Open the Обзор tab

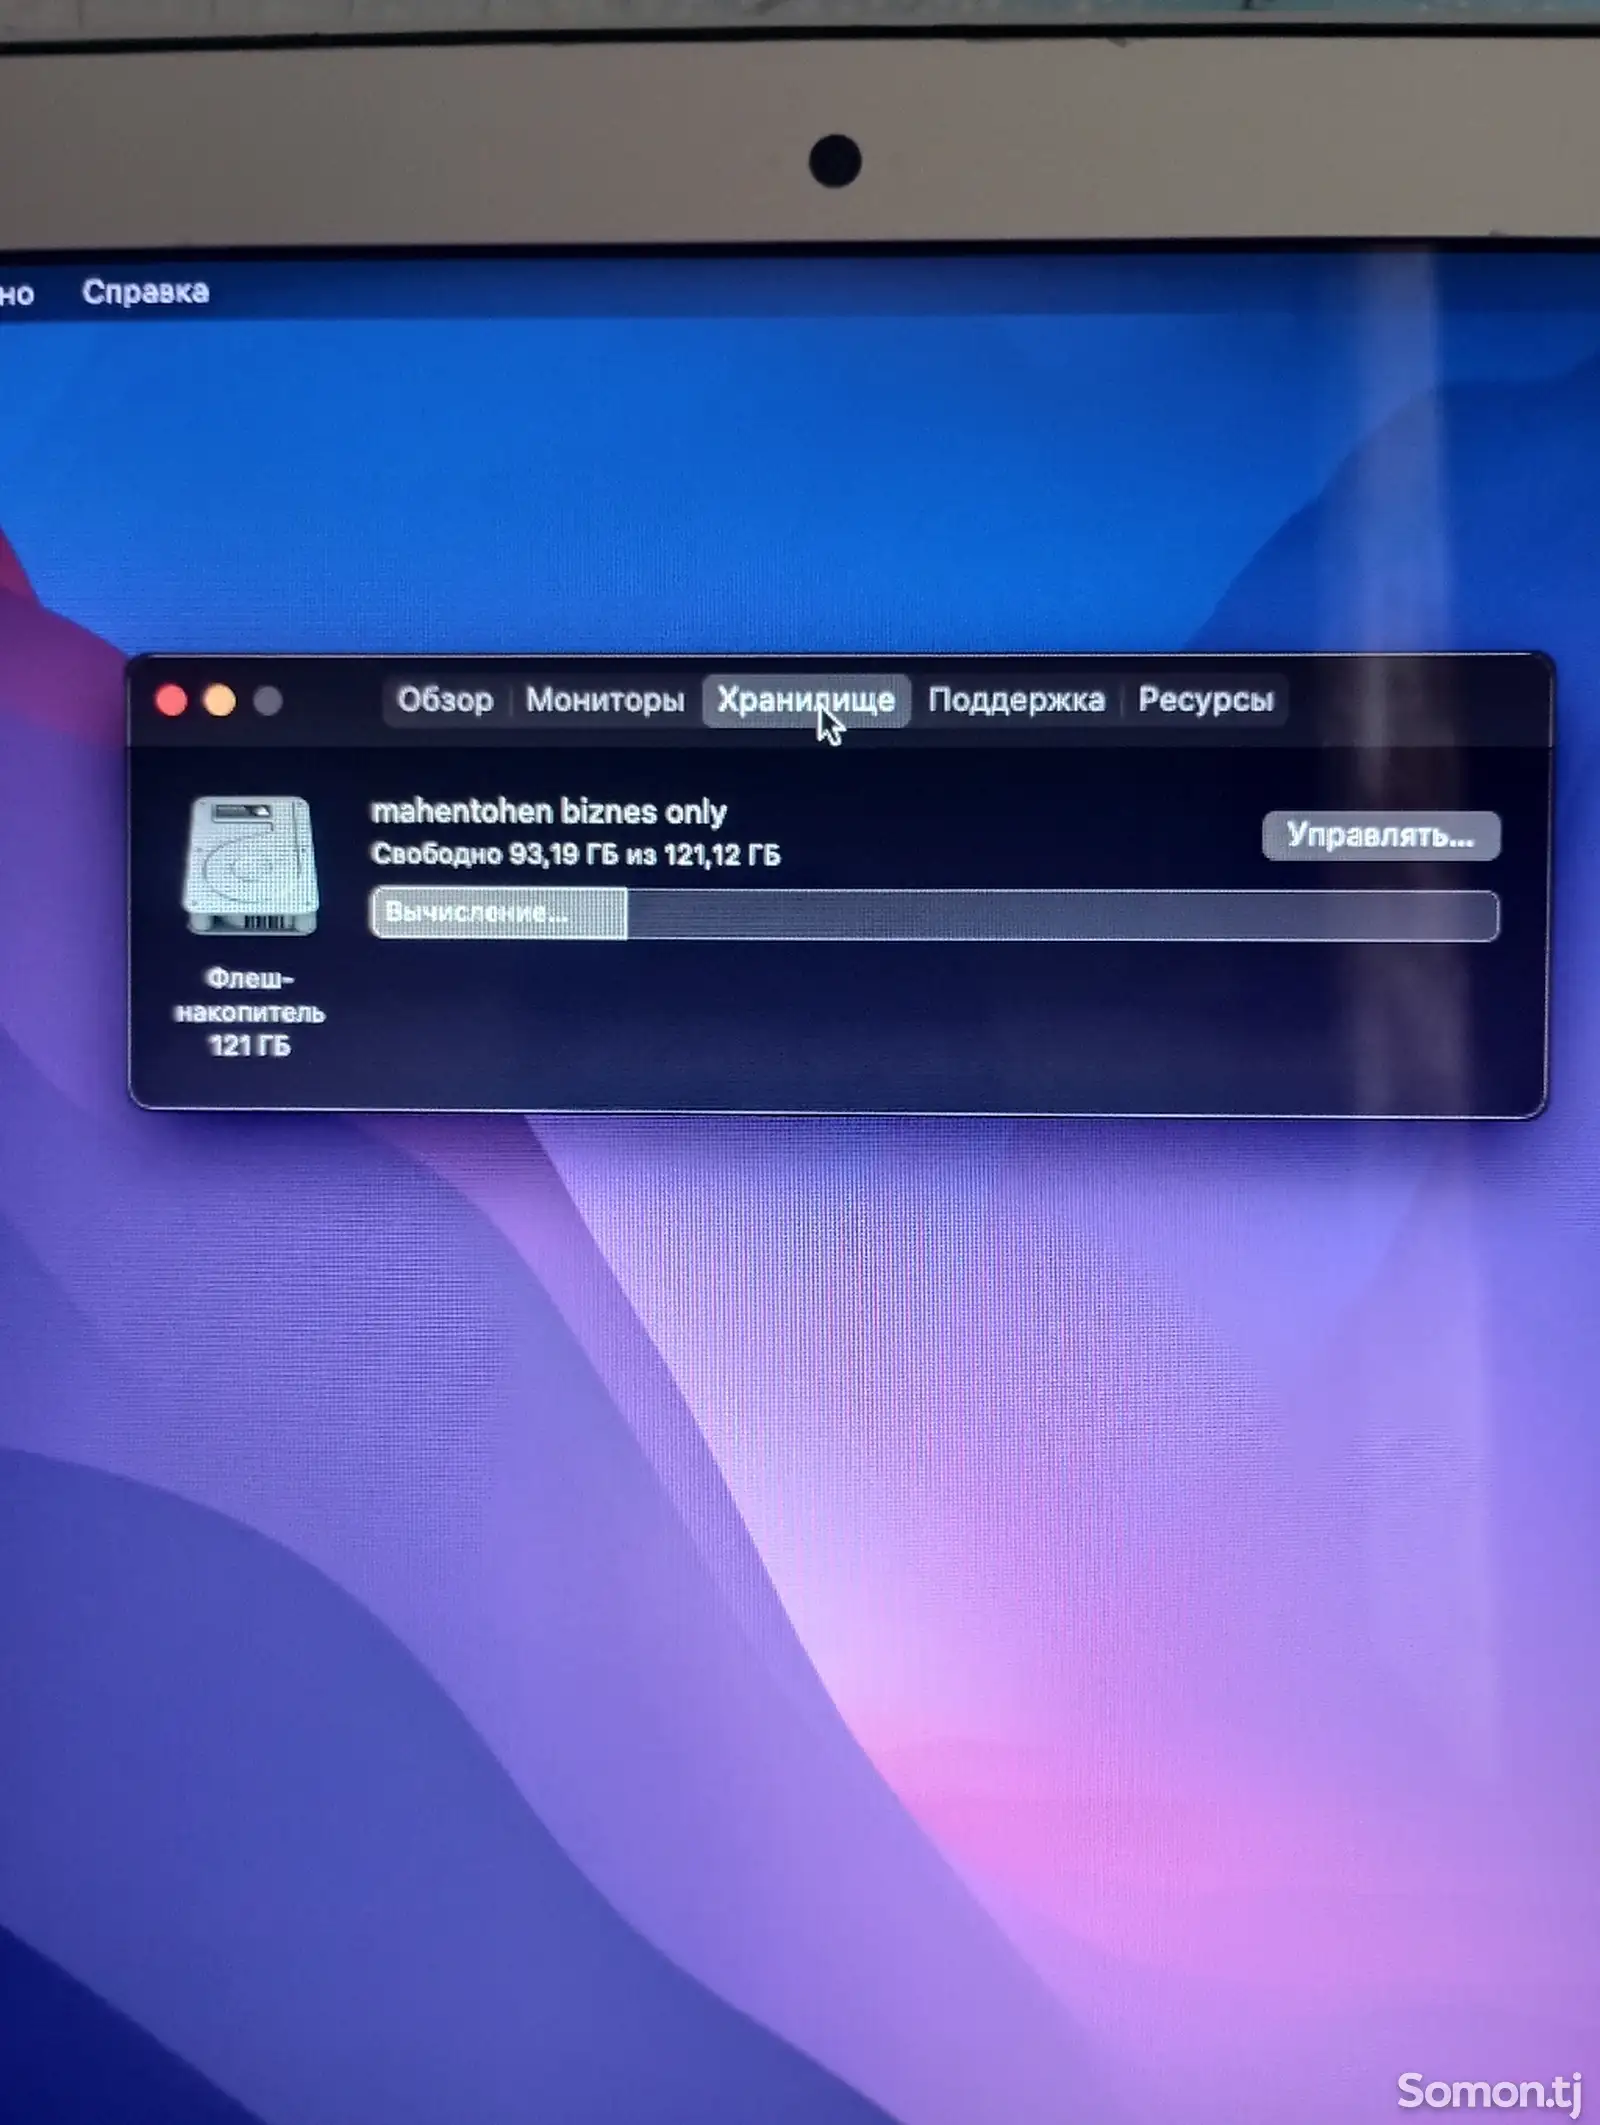tap(445, 700)
